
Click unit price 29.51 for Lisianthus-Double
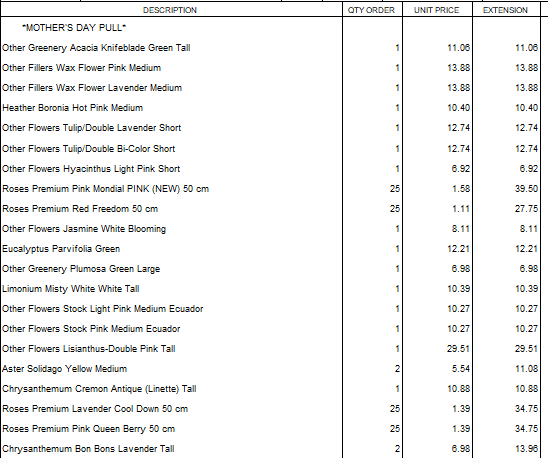click(459, 349)
